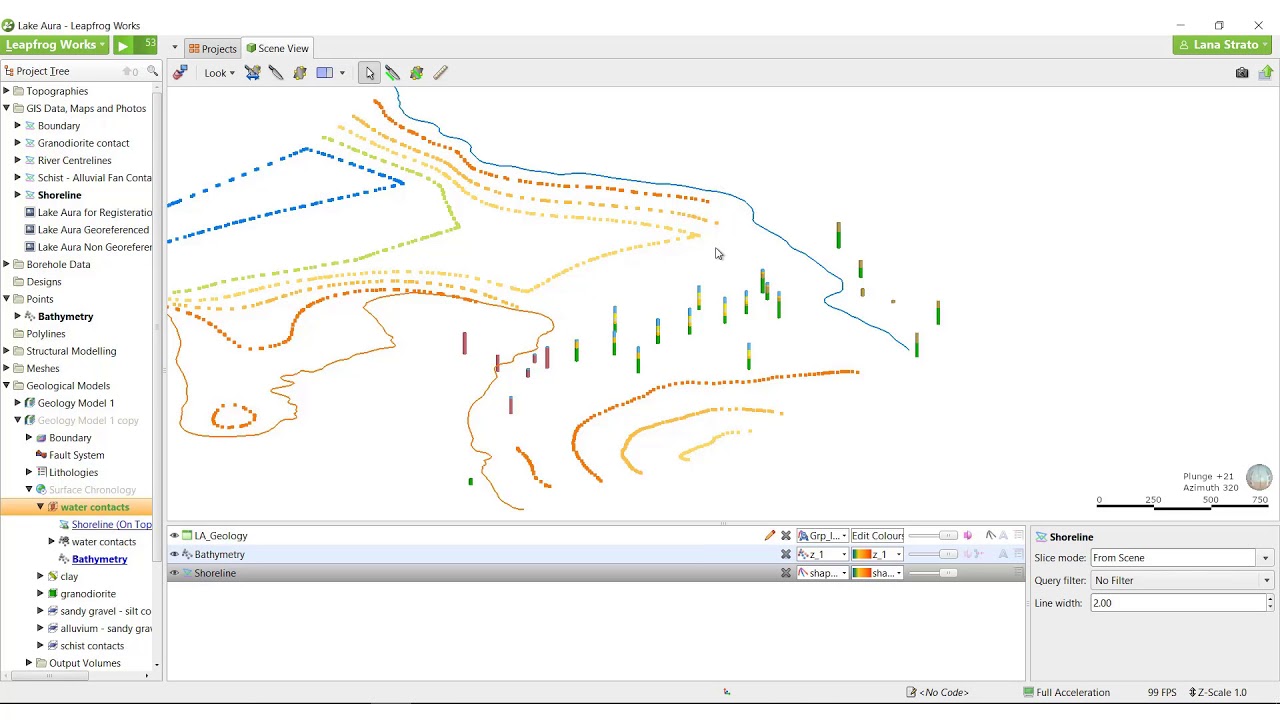Take a scene snapshot with the camera icon

pyautogui.click(x=1242, y=72)
